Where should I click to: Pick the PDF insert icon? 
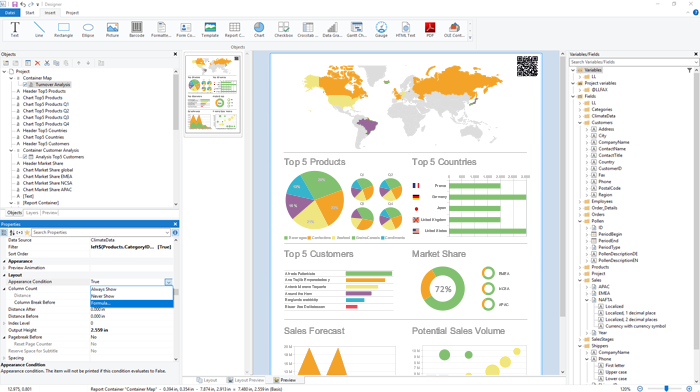(x=429, y=29)
